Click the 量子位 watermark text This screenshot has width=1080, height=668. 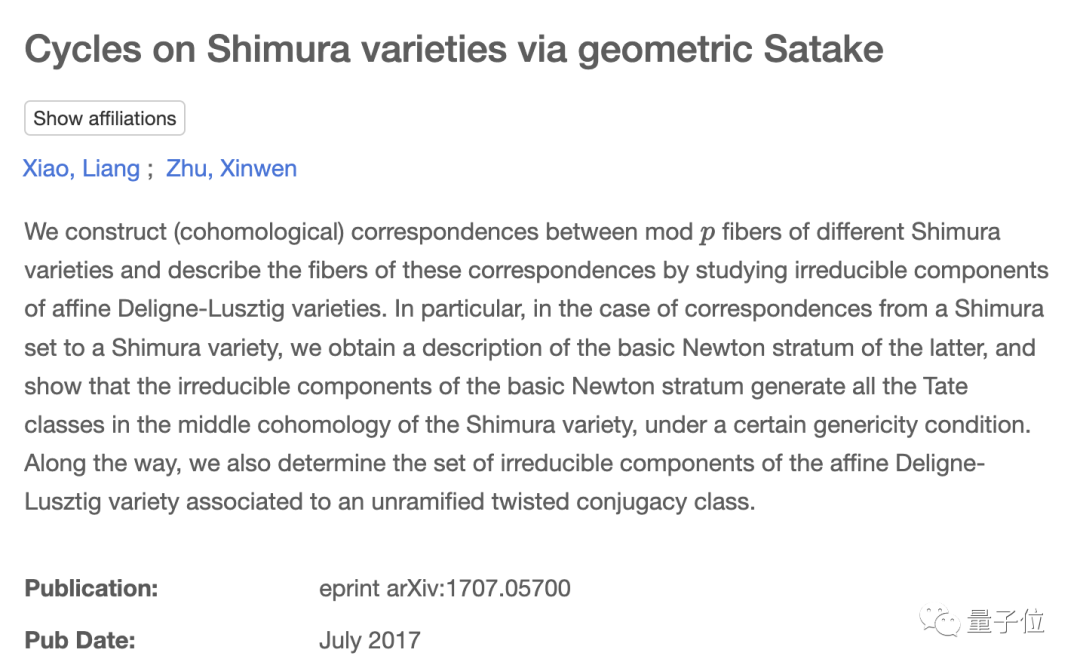[1005, 621]
